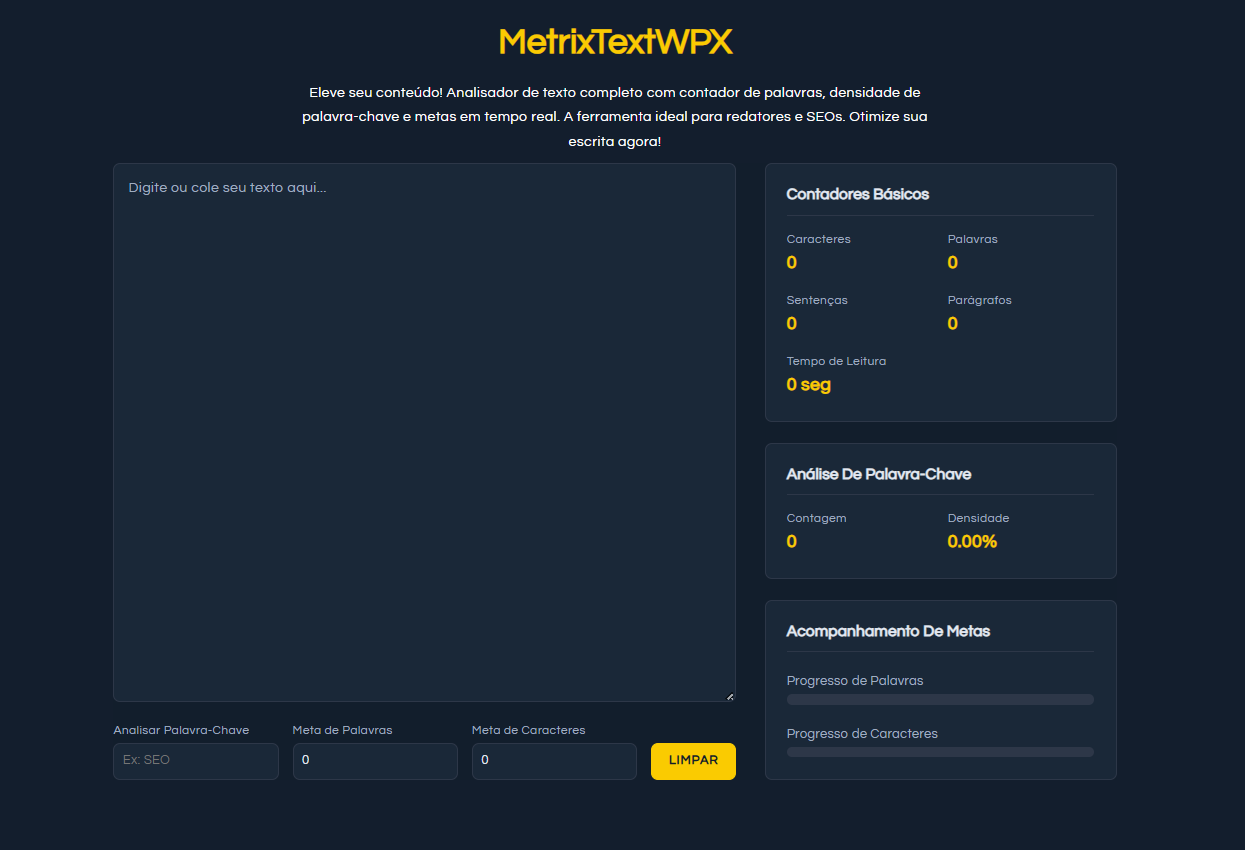Click the Palavras counter value
Screen dimensions: 1245x850
(x=952, y=262)
